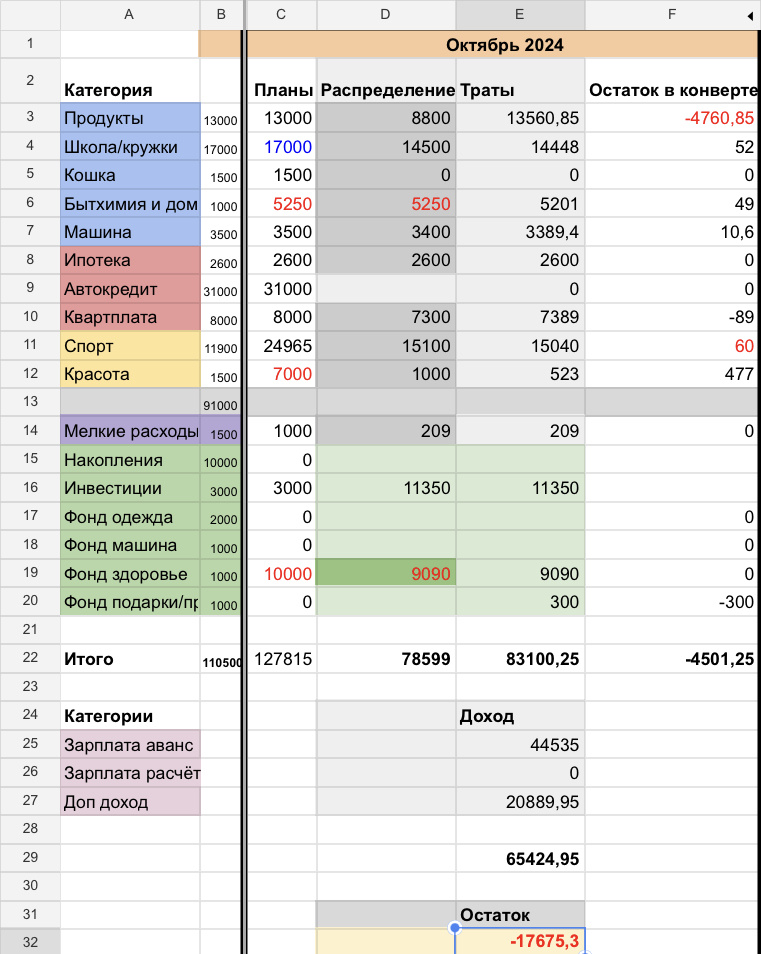761x954 pixels.
Task: Click the 'Октябрь 2024' title cell
Action: pyautogui.click(x=504, y=44)
